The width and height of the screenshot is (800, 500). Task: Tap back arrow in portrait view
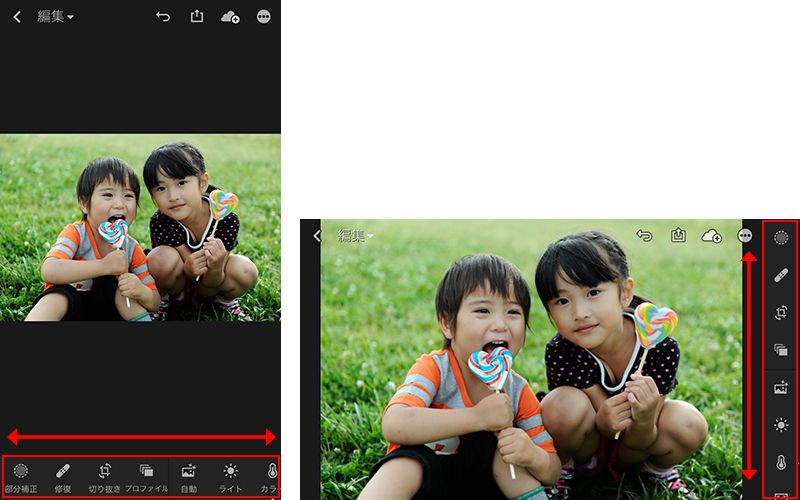[17, 17]
